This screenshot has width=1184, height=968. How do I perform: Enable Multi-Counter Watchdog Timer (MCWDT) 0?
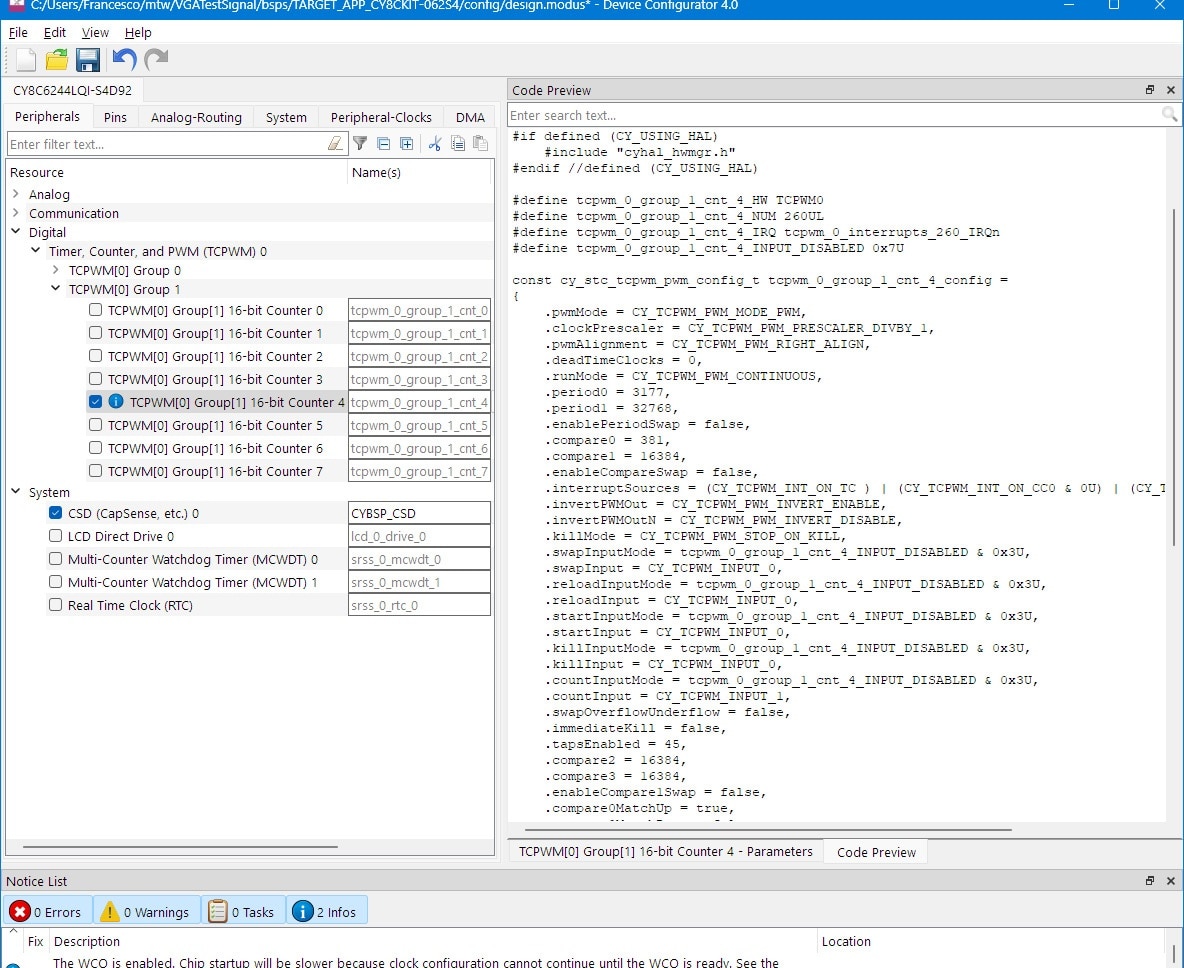pos(55,559)
